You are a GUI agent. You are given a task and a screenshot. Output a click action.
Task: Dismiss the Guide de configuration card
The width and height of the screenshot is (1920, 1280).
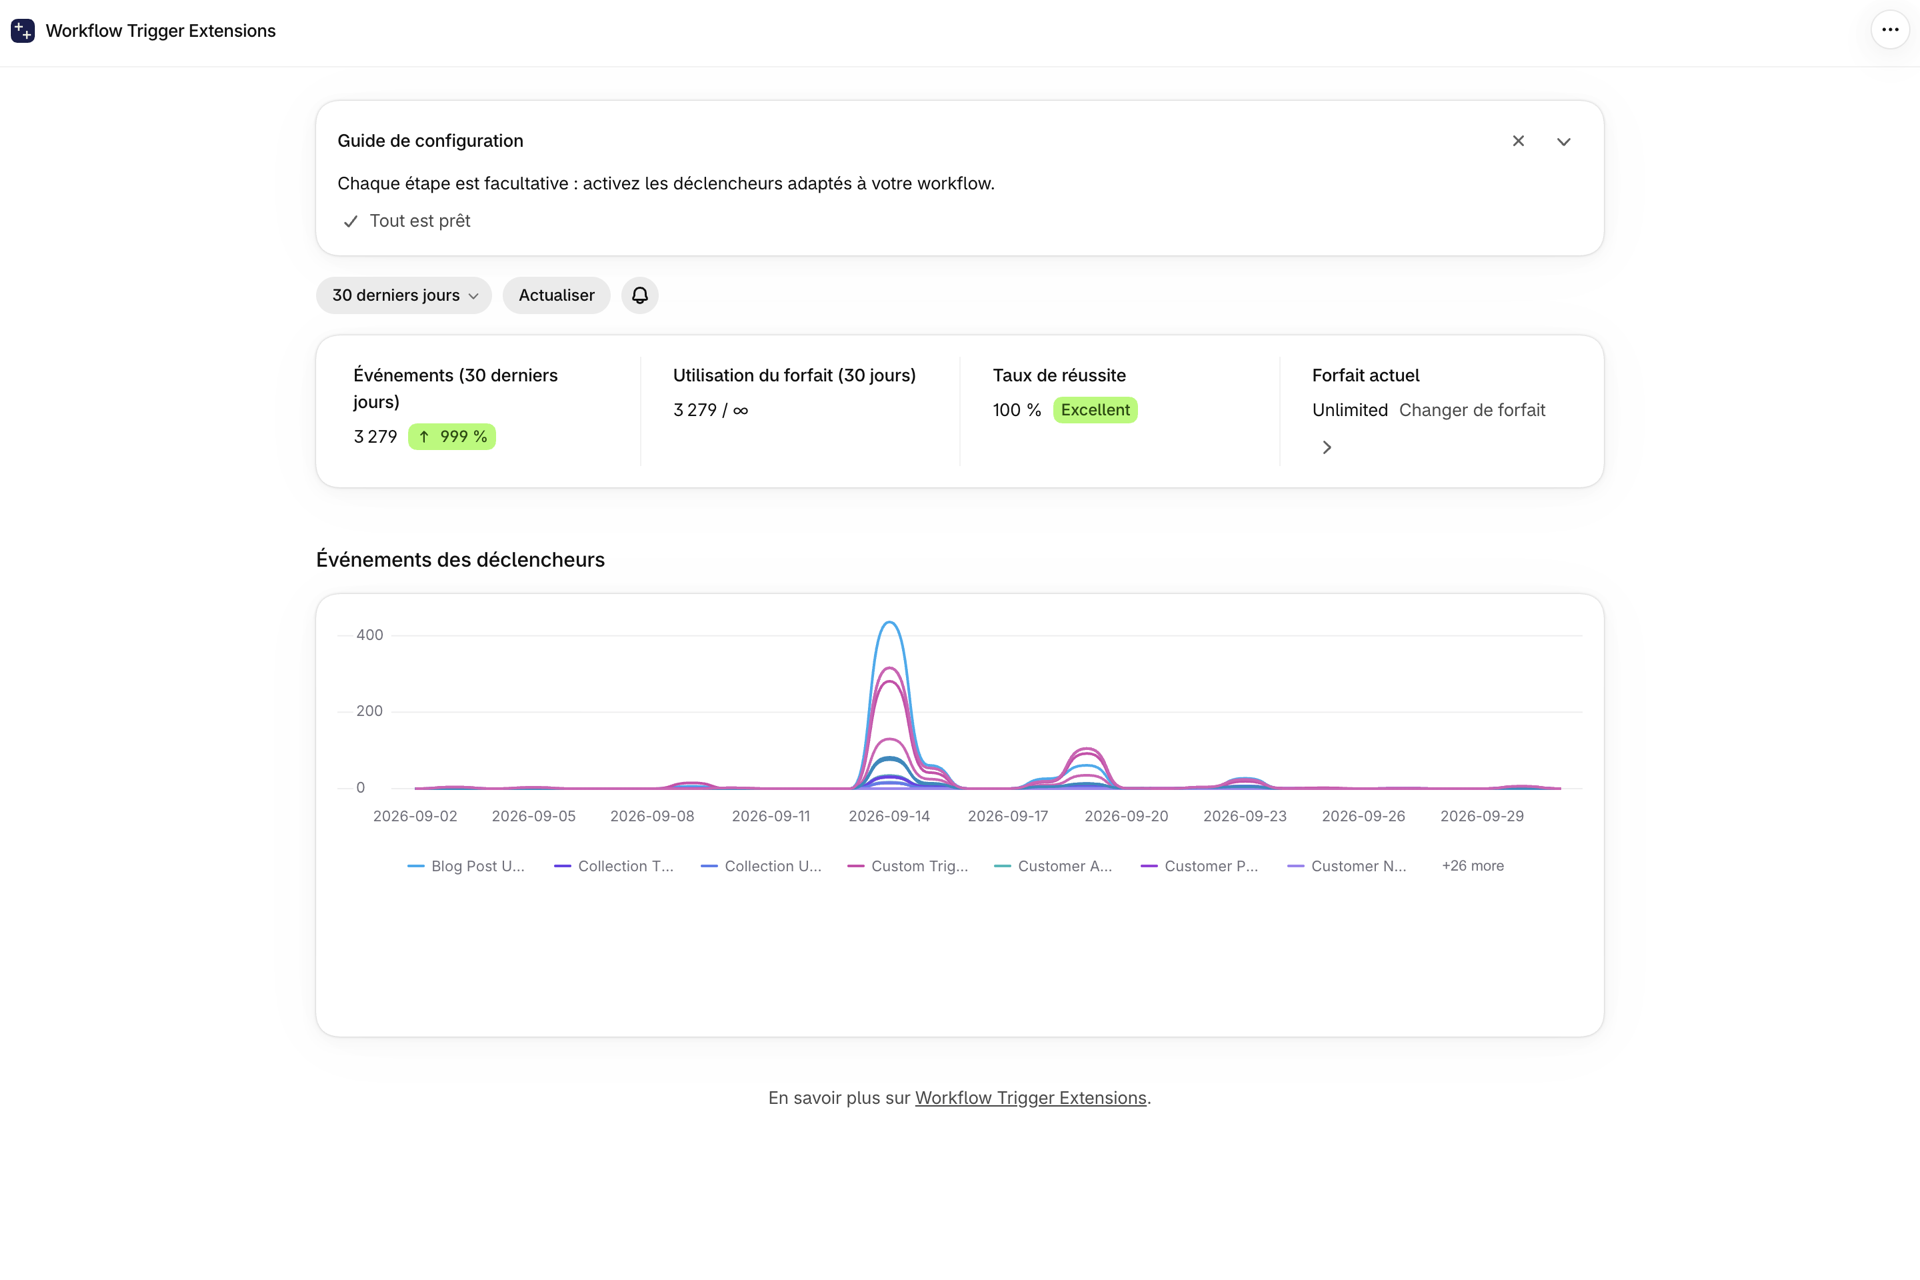coord(1518,141)
